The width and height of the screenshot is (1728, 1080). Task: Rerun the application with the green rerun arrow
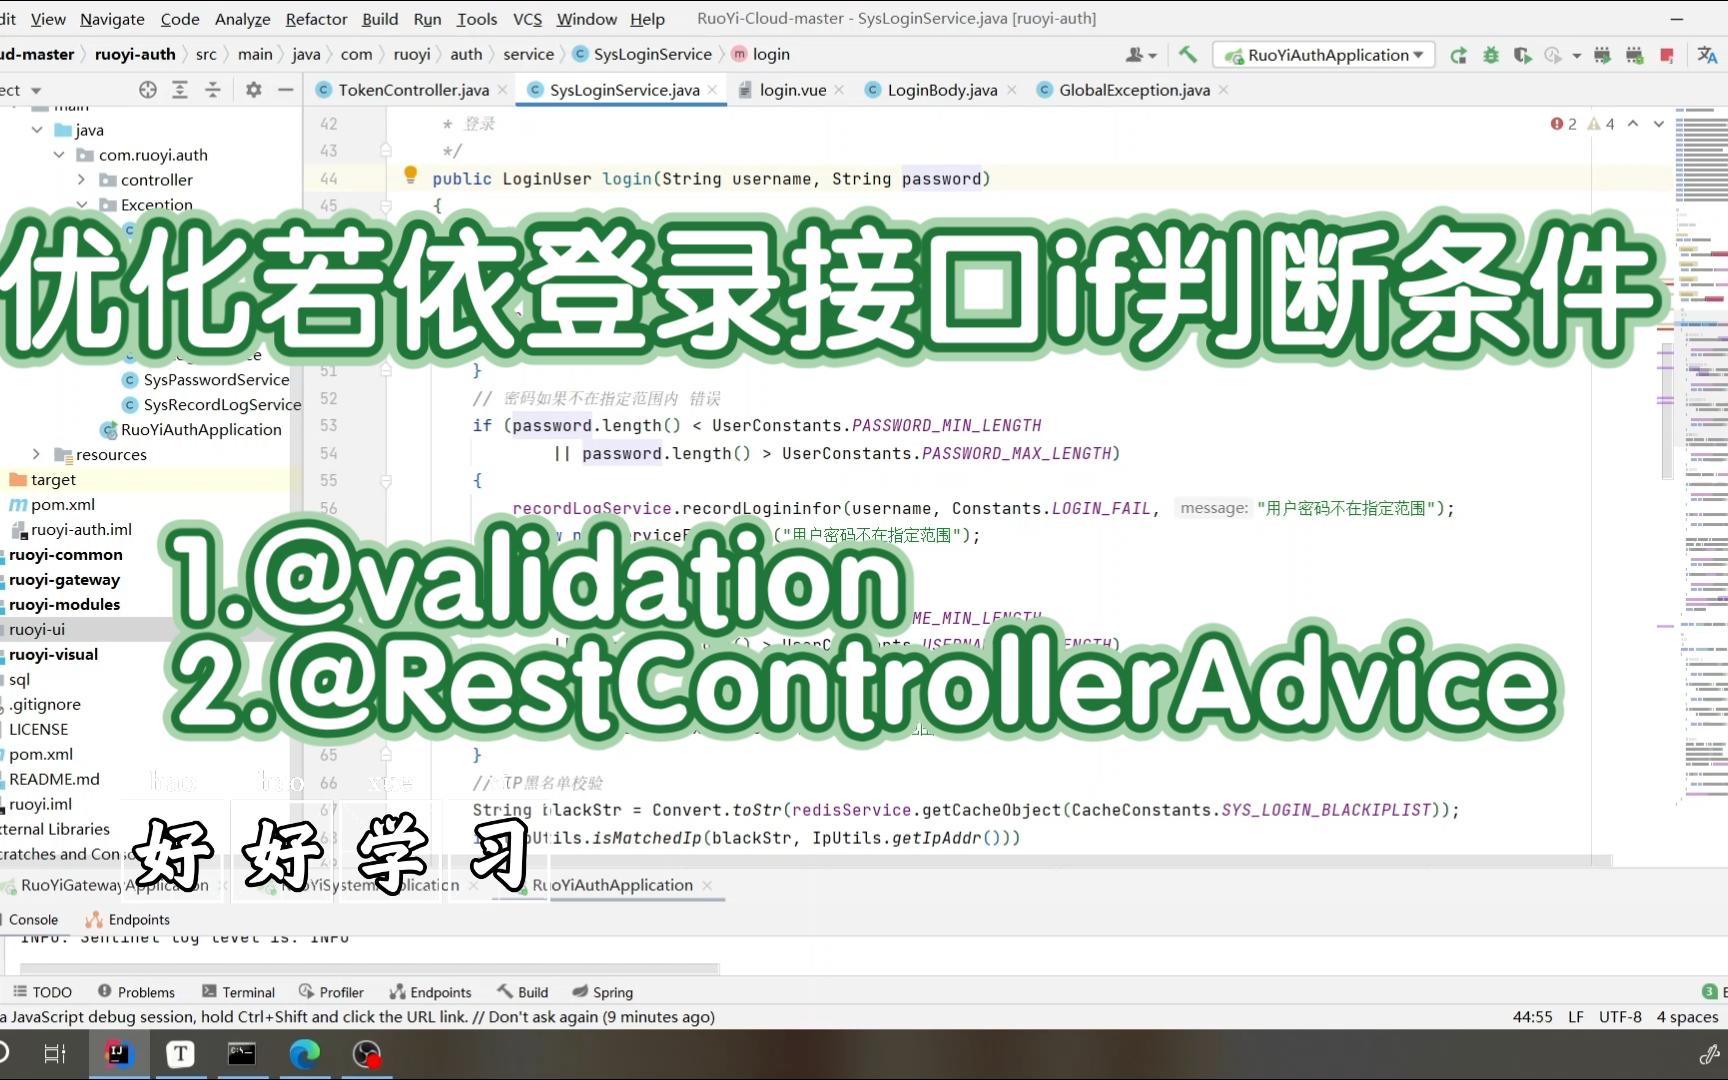1458,56
